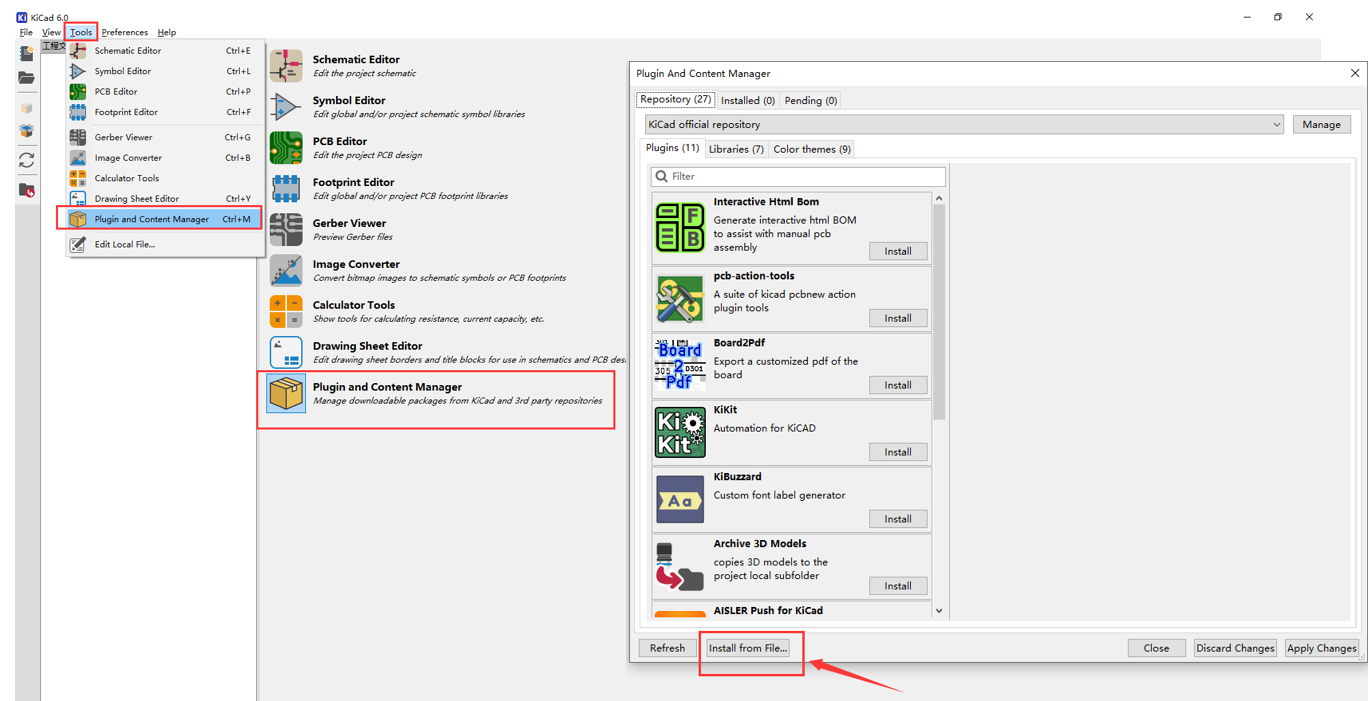Image resolution: width=1368 pixels, height=701 pixels.
Task: Click the KiKit plugin icon
Action: click(680, 432)
